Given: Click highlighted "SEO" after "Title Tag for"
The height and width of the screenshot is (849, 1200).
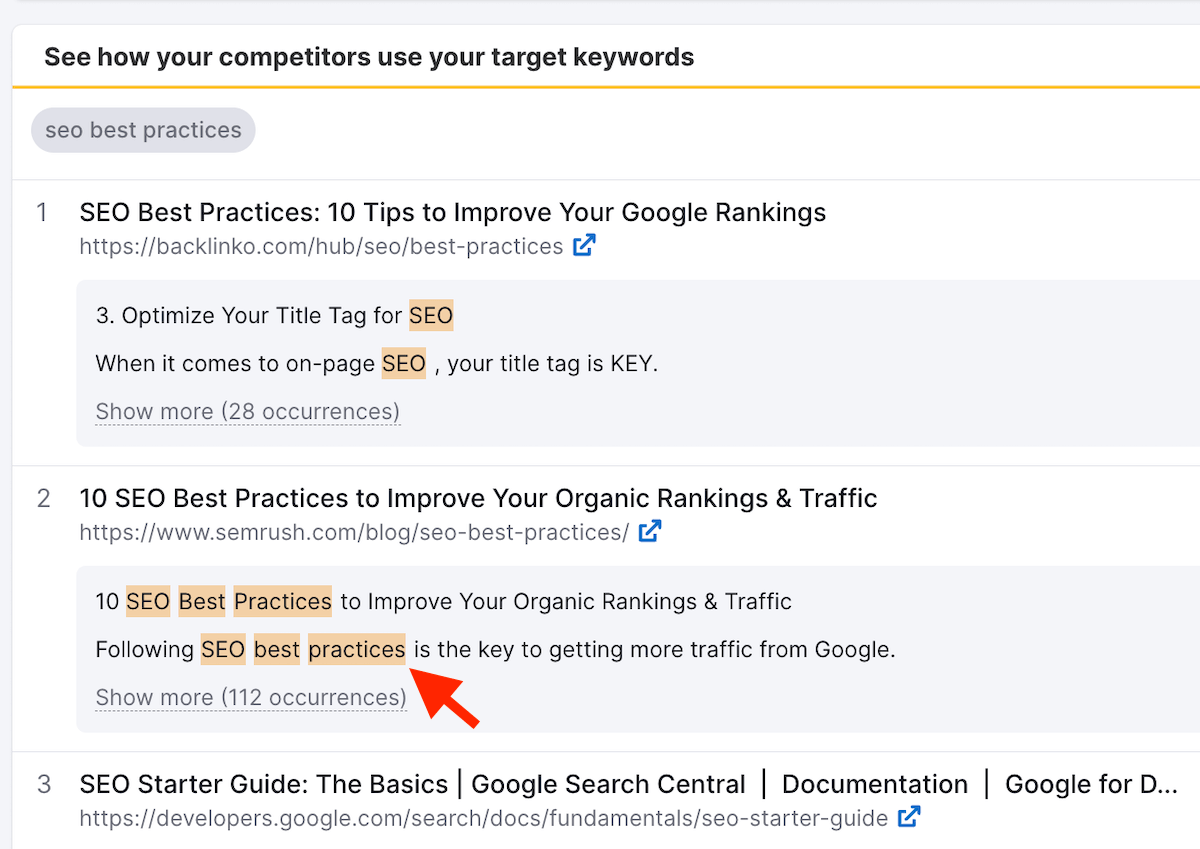Looking at the screenshot, I should pyautogui.click(x=431, y=316).
